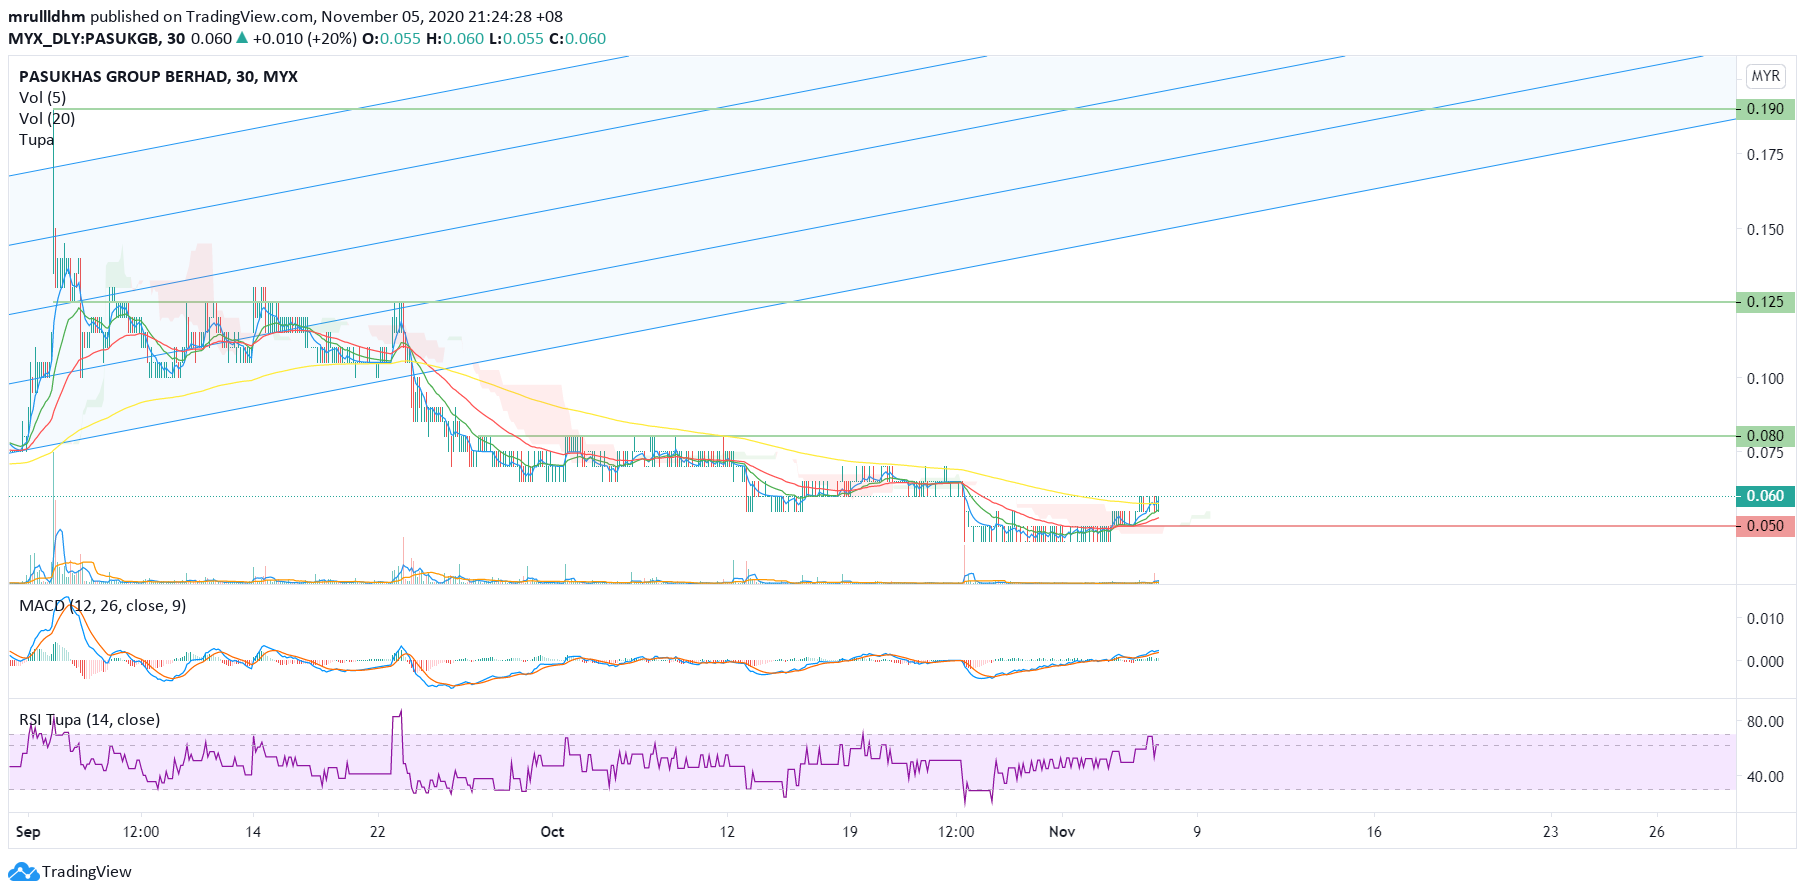
Task: Select the Vol (20) indicator label
Action: pos(47,119)
